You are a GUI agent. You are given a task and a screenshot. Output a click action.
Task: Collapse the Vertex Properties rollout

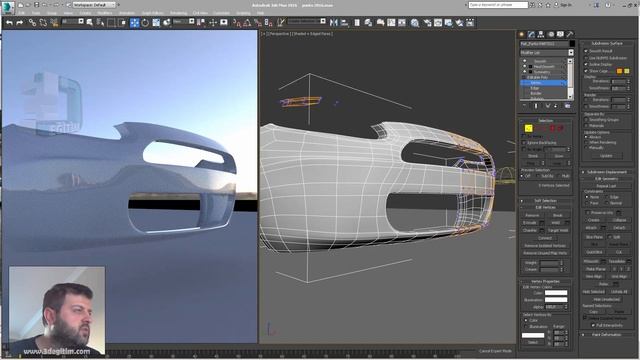(545, 282)
